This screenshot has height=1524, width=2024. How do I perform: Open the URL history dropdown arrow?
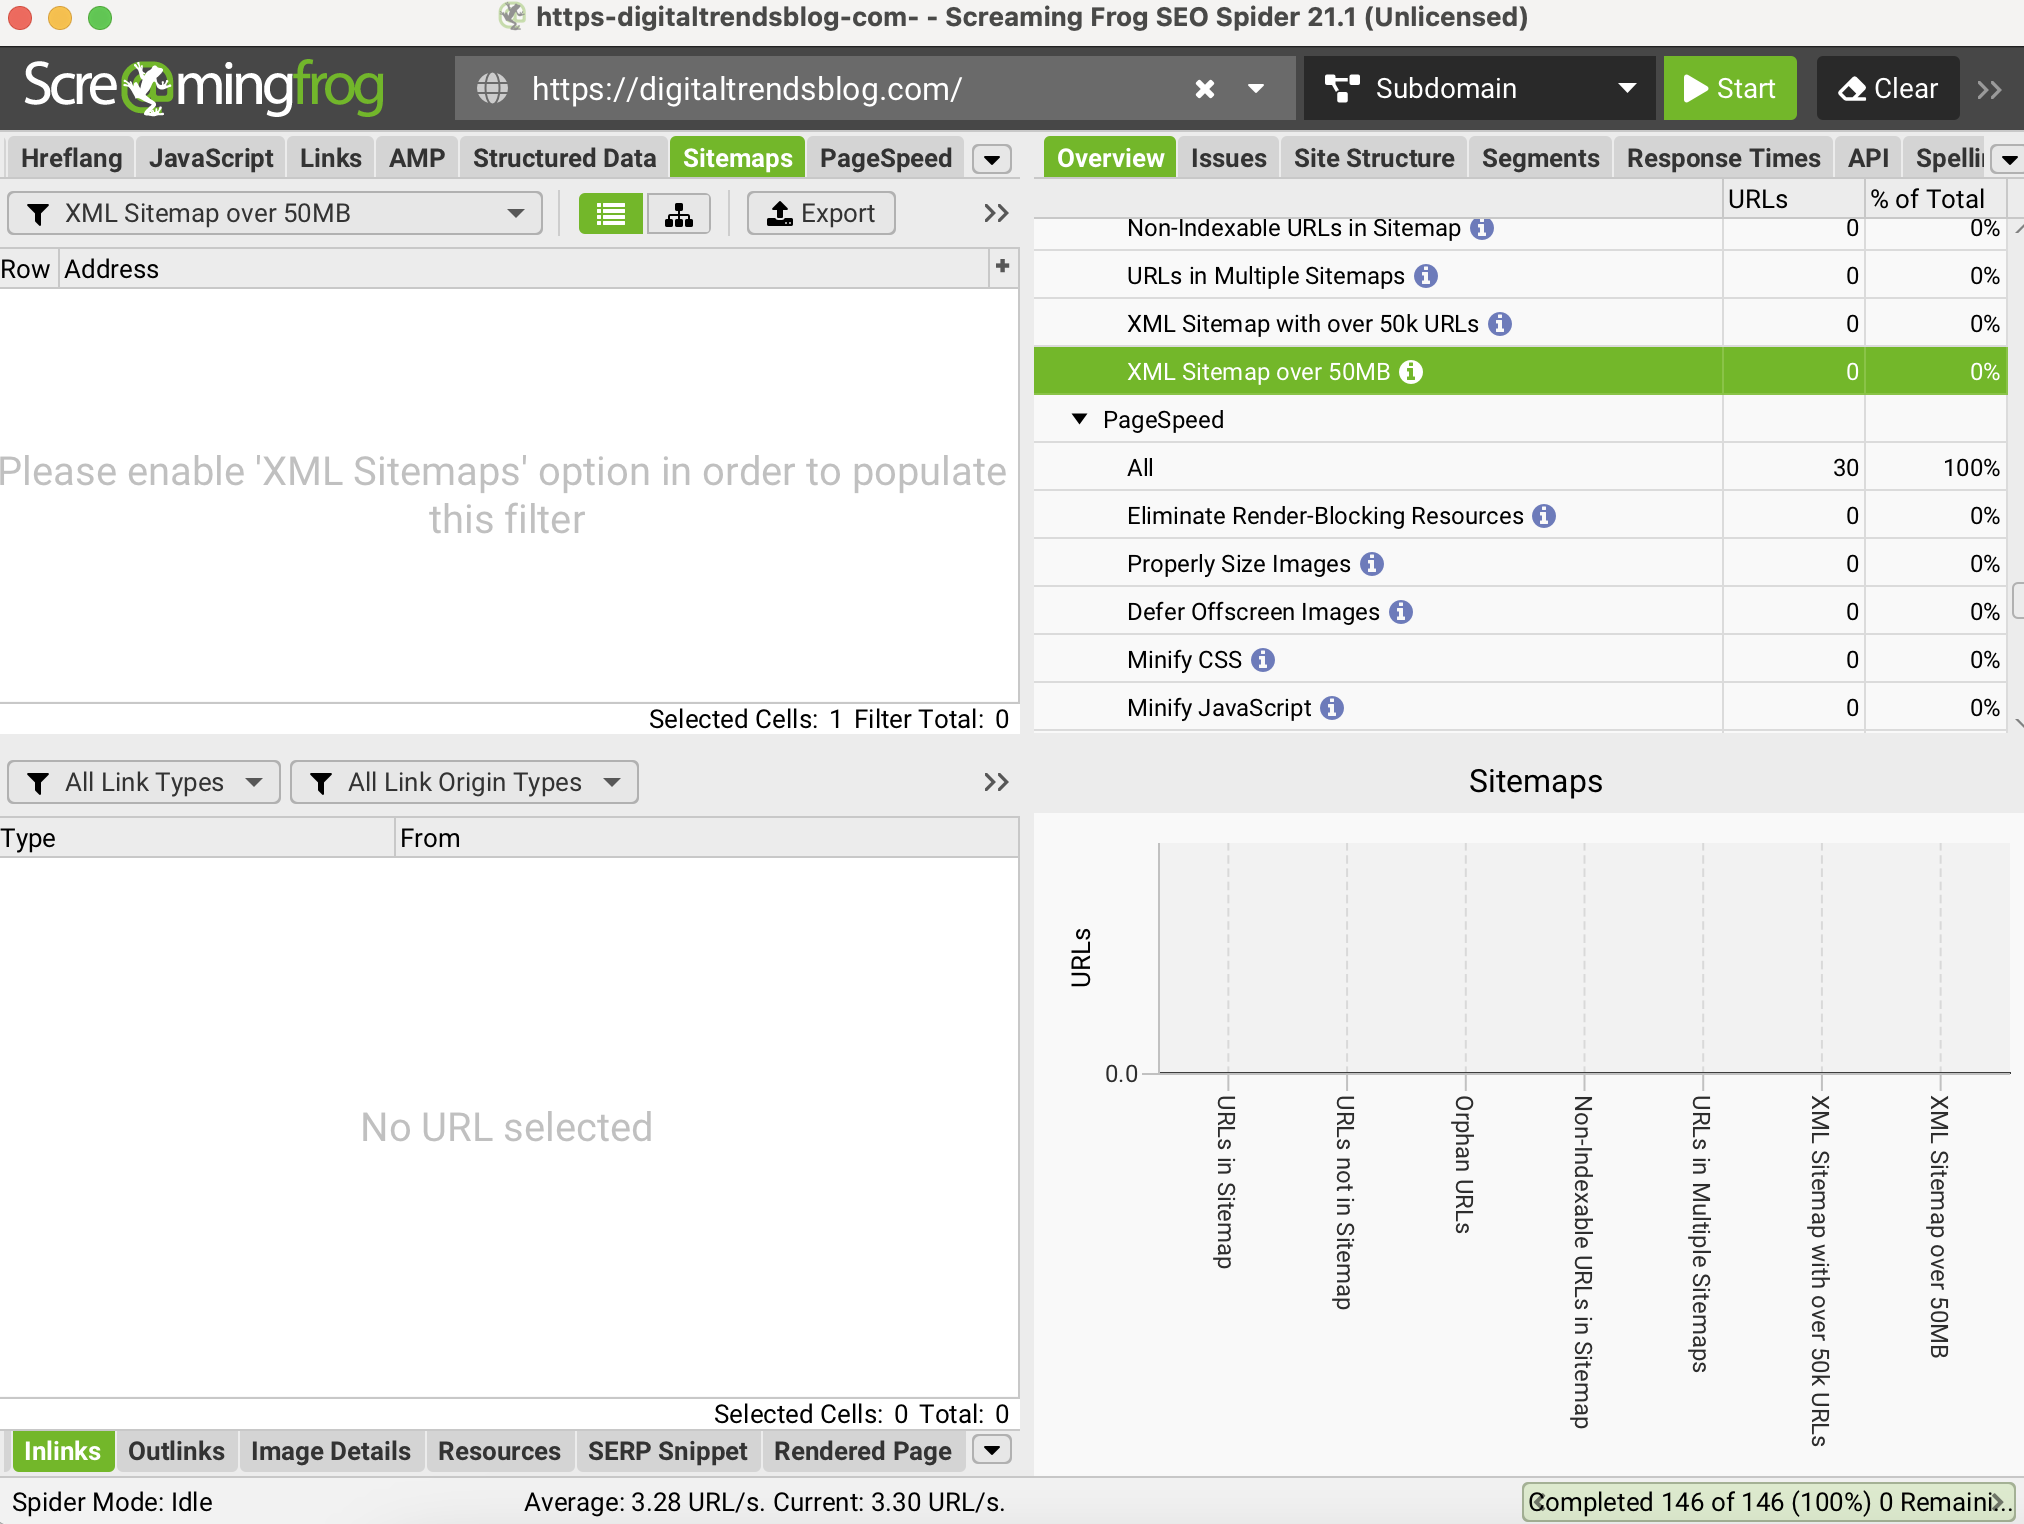pyautogui.click(x=1256, y=88)
